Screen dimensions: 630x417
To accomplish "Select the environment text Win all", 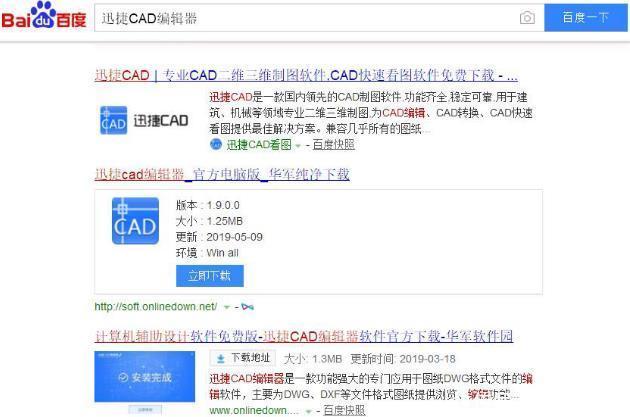I will (222, 253).
